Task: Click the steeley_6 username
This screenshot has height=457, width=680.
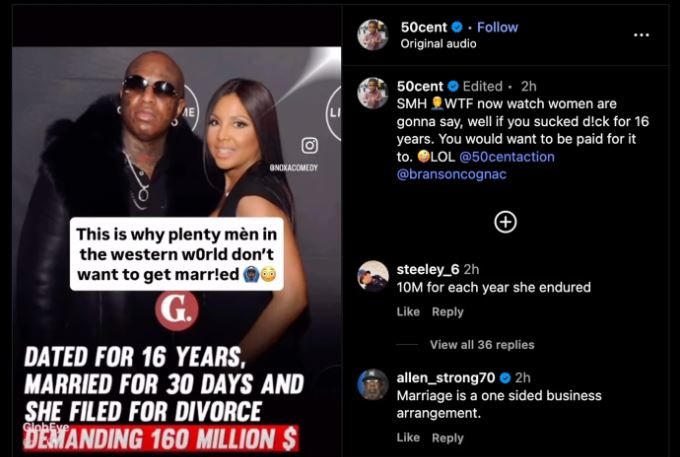Action: (x=428, y=270)
